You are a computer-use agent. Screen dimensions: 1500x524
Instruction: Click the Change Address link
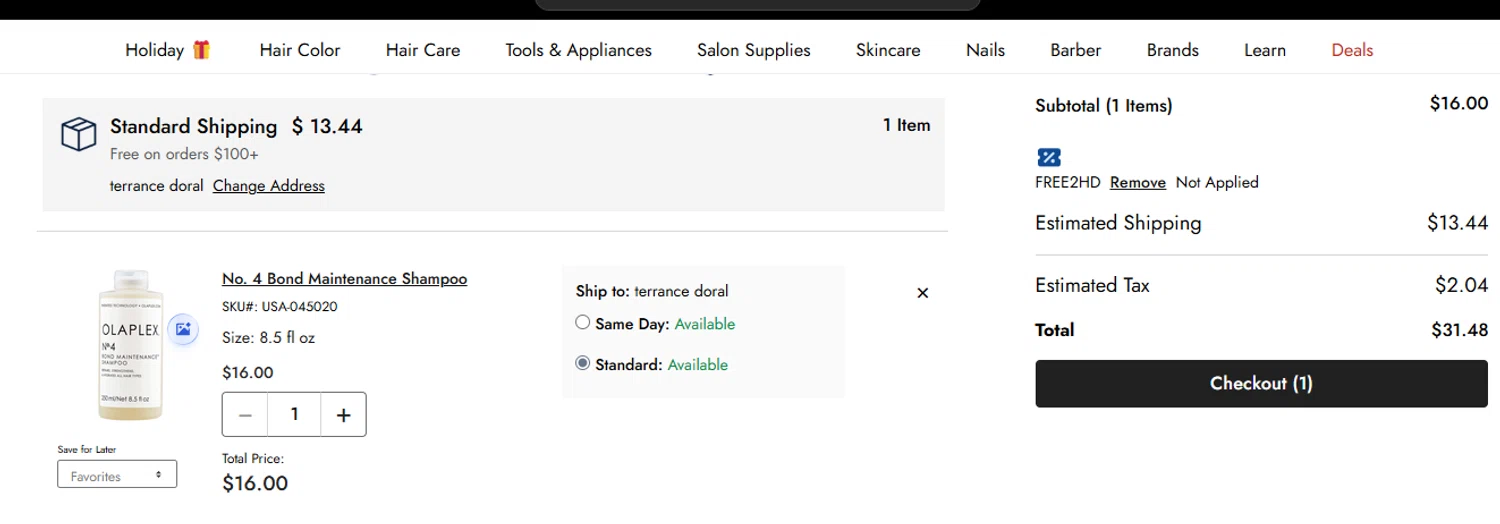[268, 186]
